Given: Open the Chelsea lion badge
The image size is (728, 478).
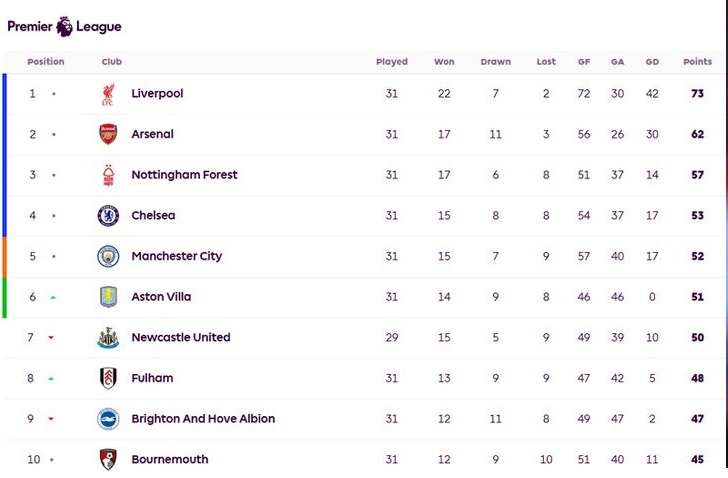Looking at the screenshot, I should point(108,216).
